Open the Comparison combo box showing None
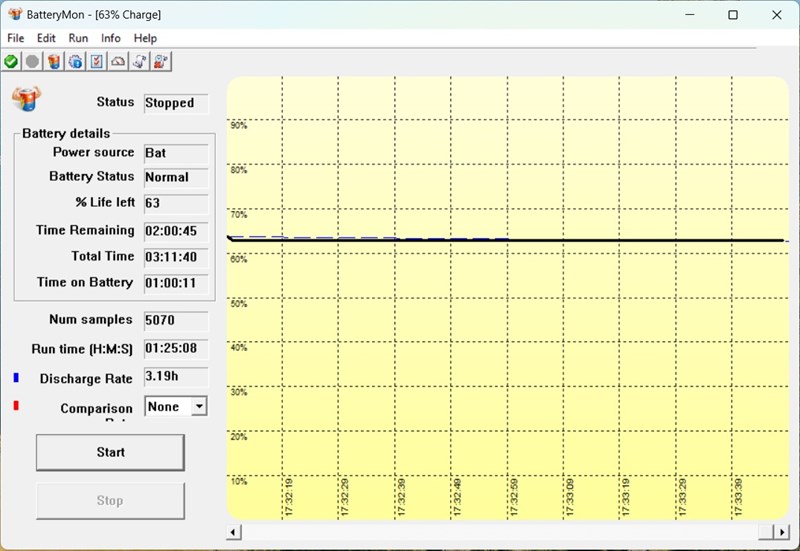This screenshot has height=551, width=800. click(176, 407)
